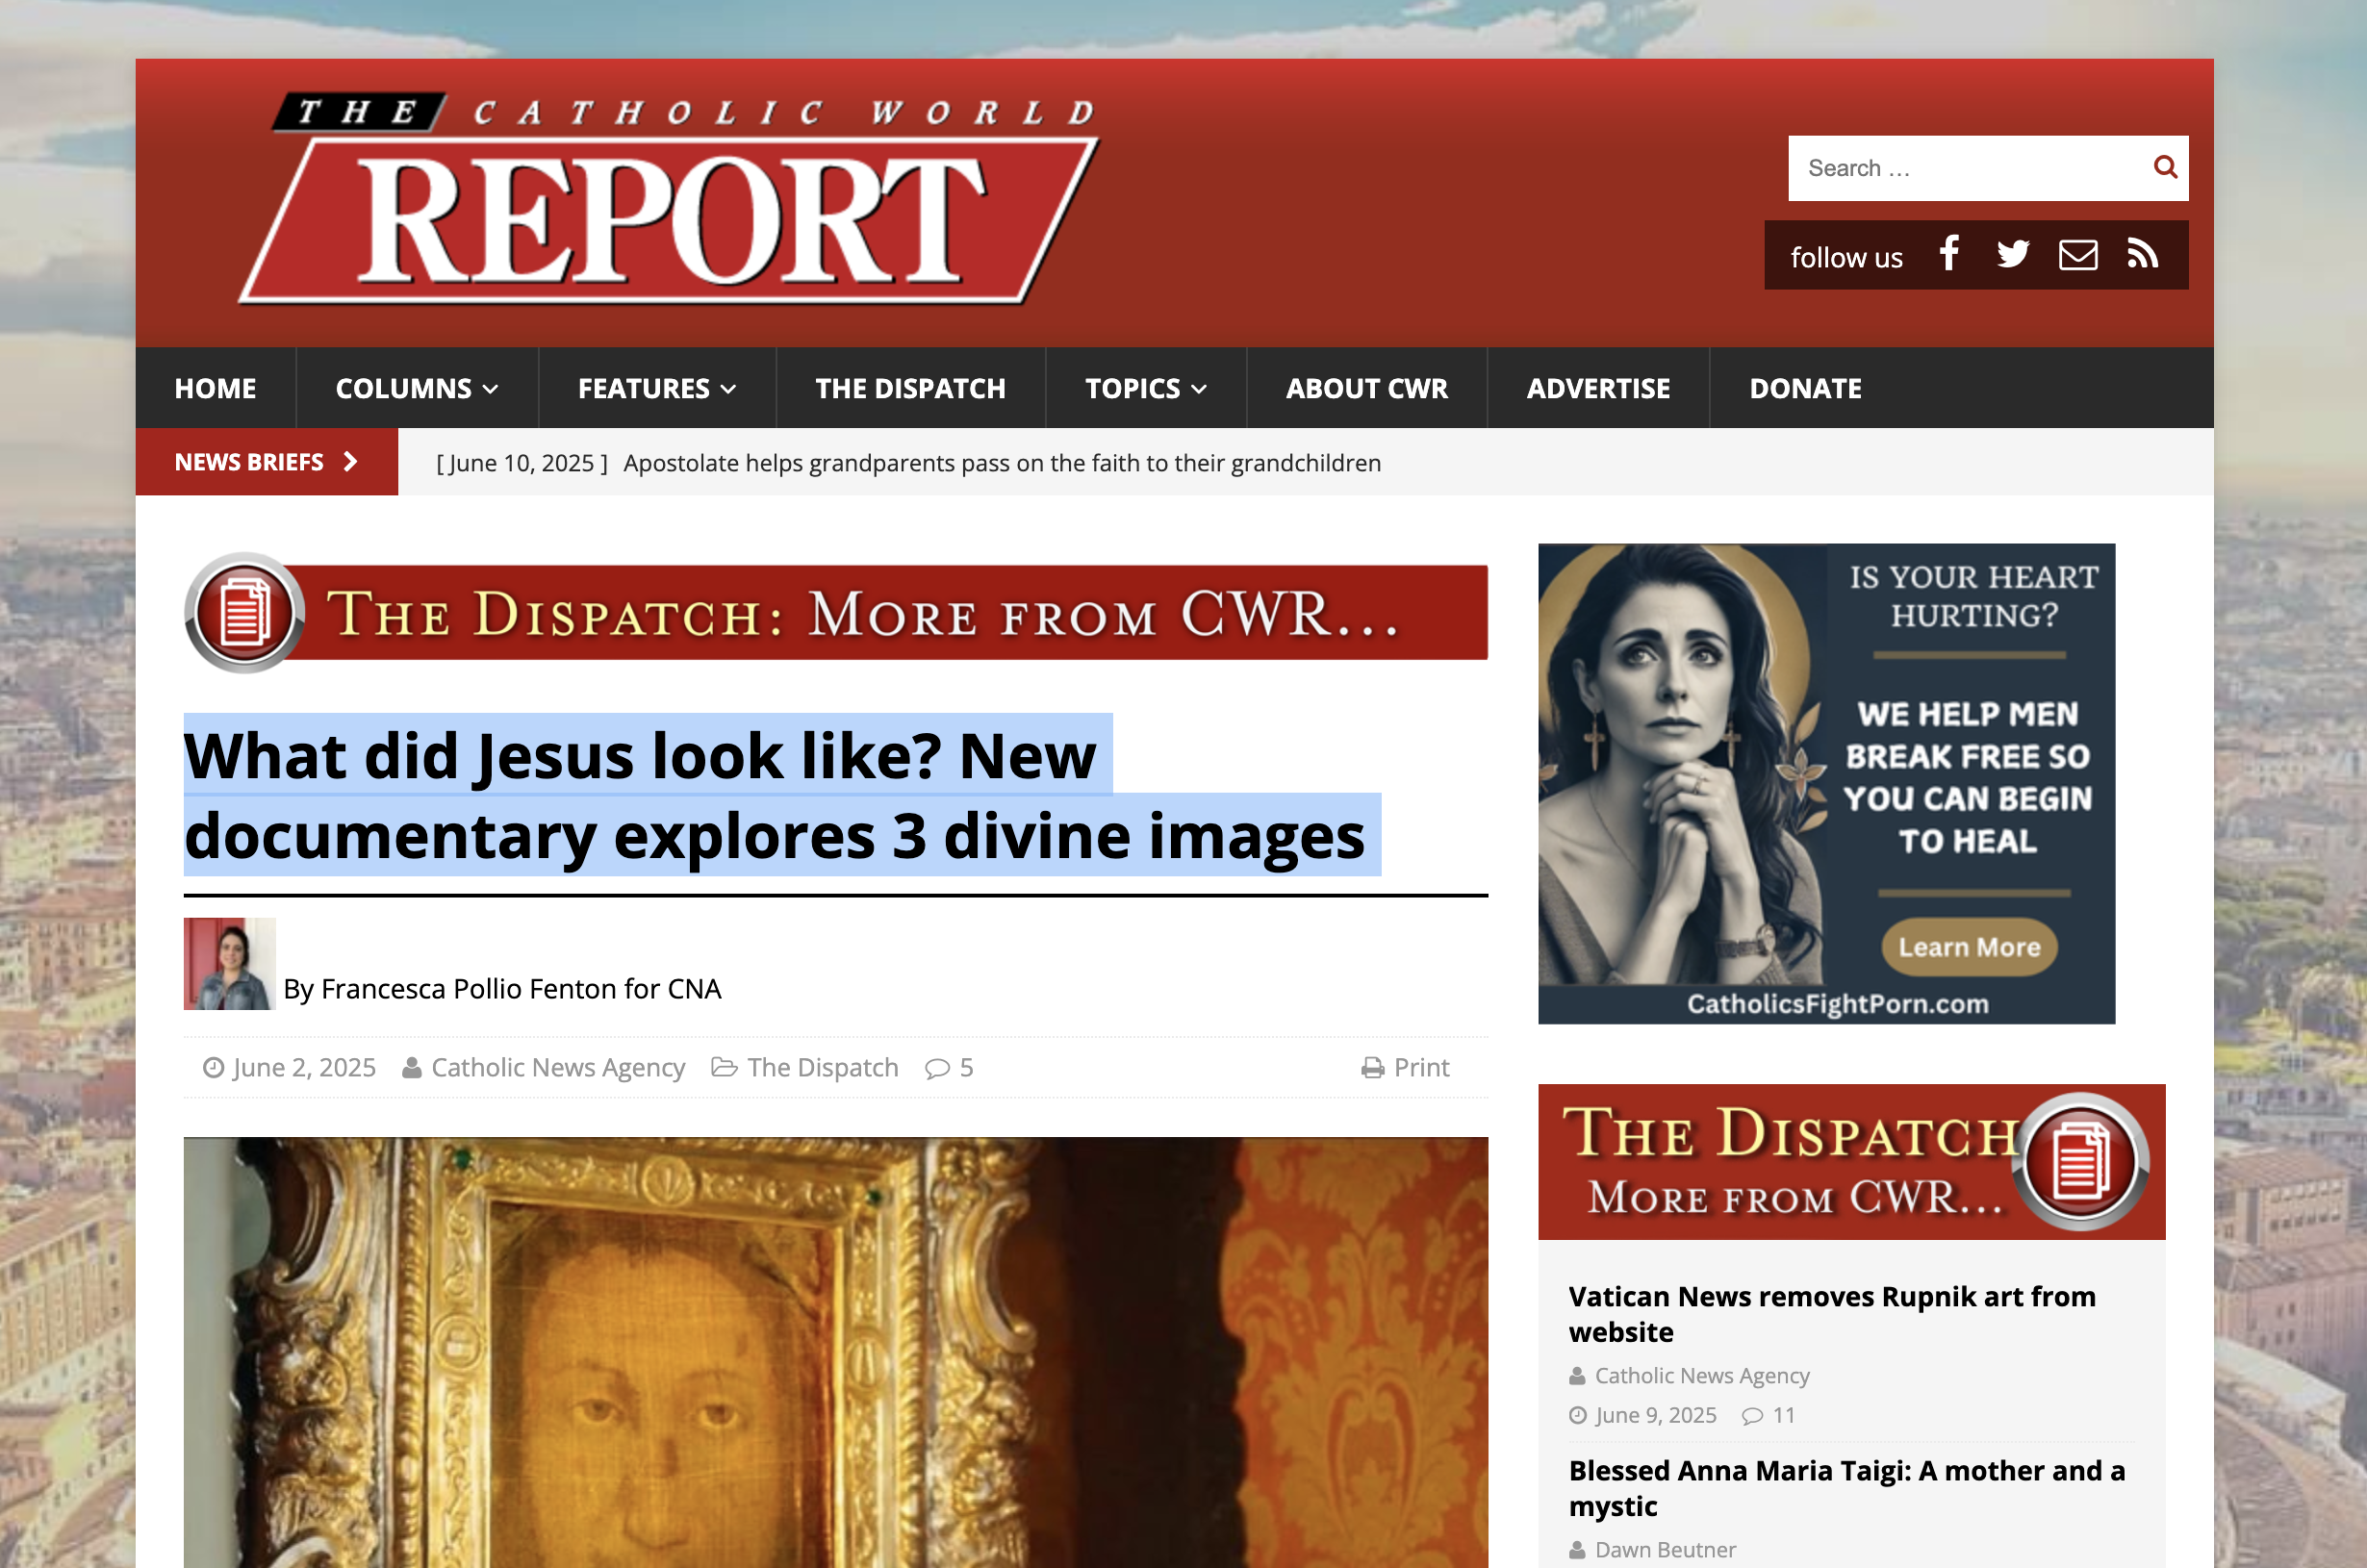
Task: Click the printer icon beside Print
Action: coord(1372,1068)
